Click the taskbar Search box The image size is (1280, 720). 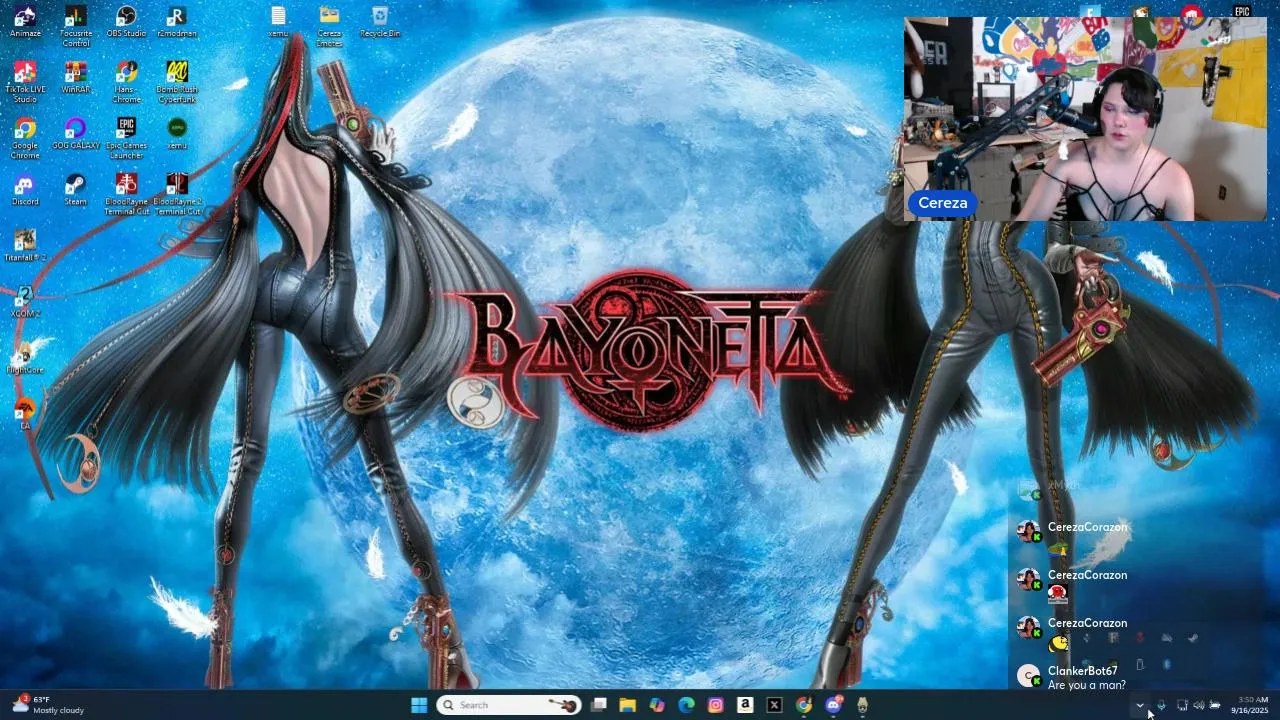pyautogui.click(x=509, y=705)
